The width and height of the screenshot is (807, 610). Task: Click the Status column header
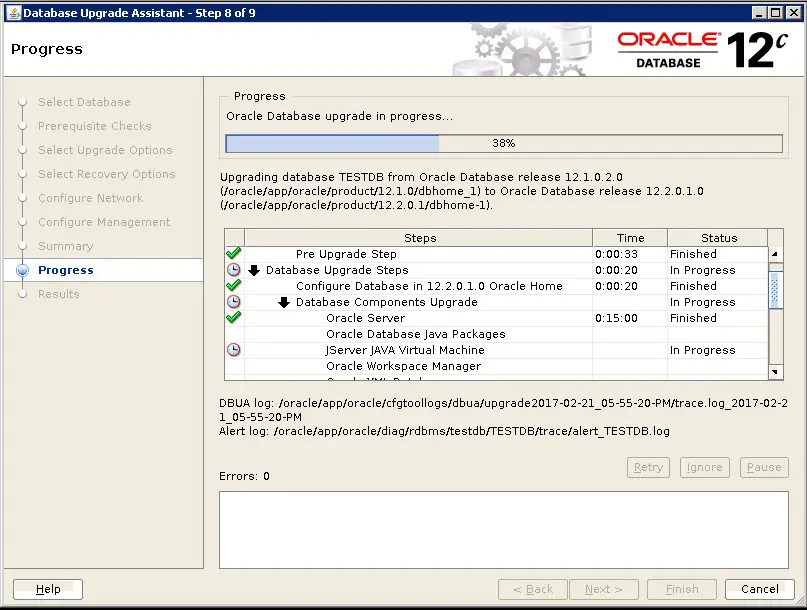(718, 238)
